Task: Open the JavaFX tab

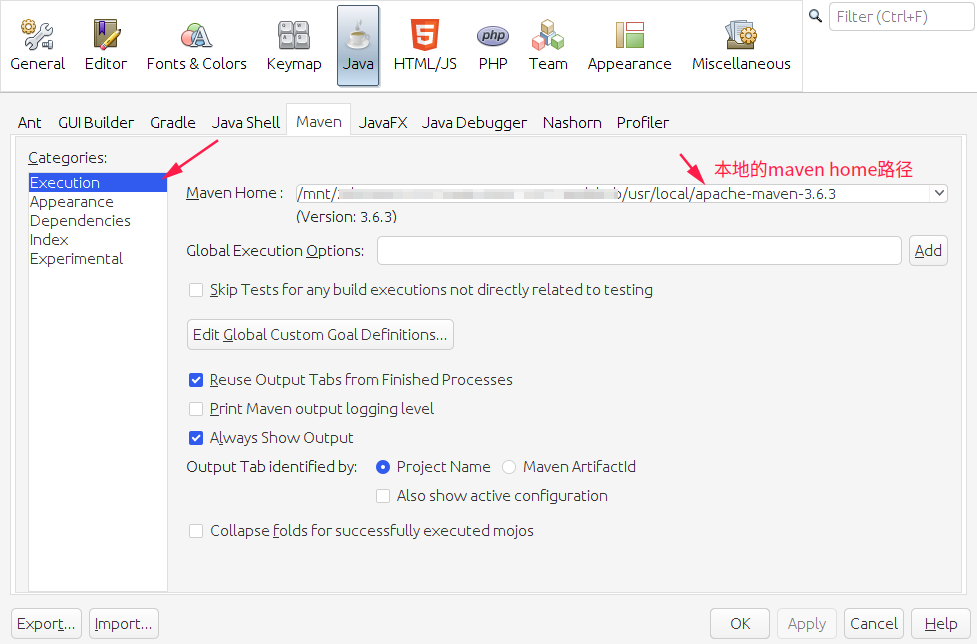Action: pos(382,122)
